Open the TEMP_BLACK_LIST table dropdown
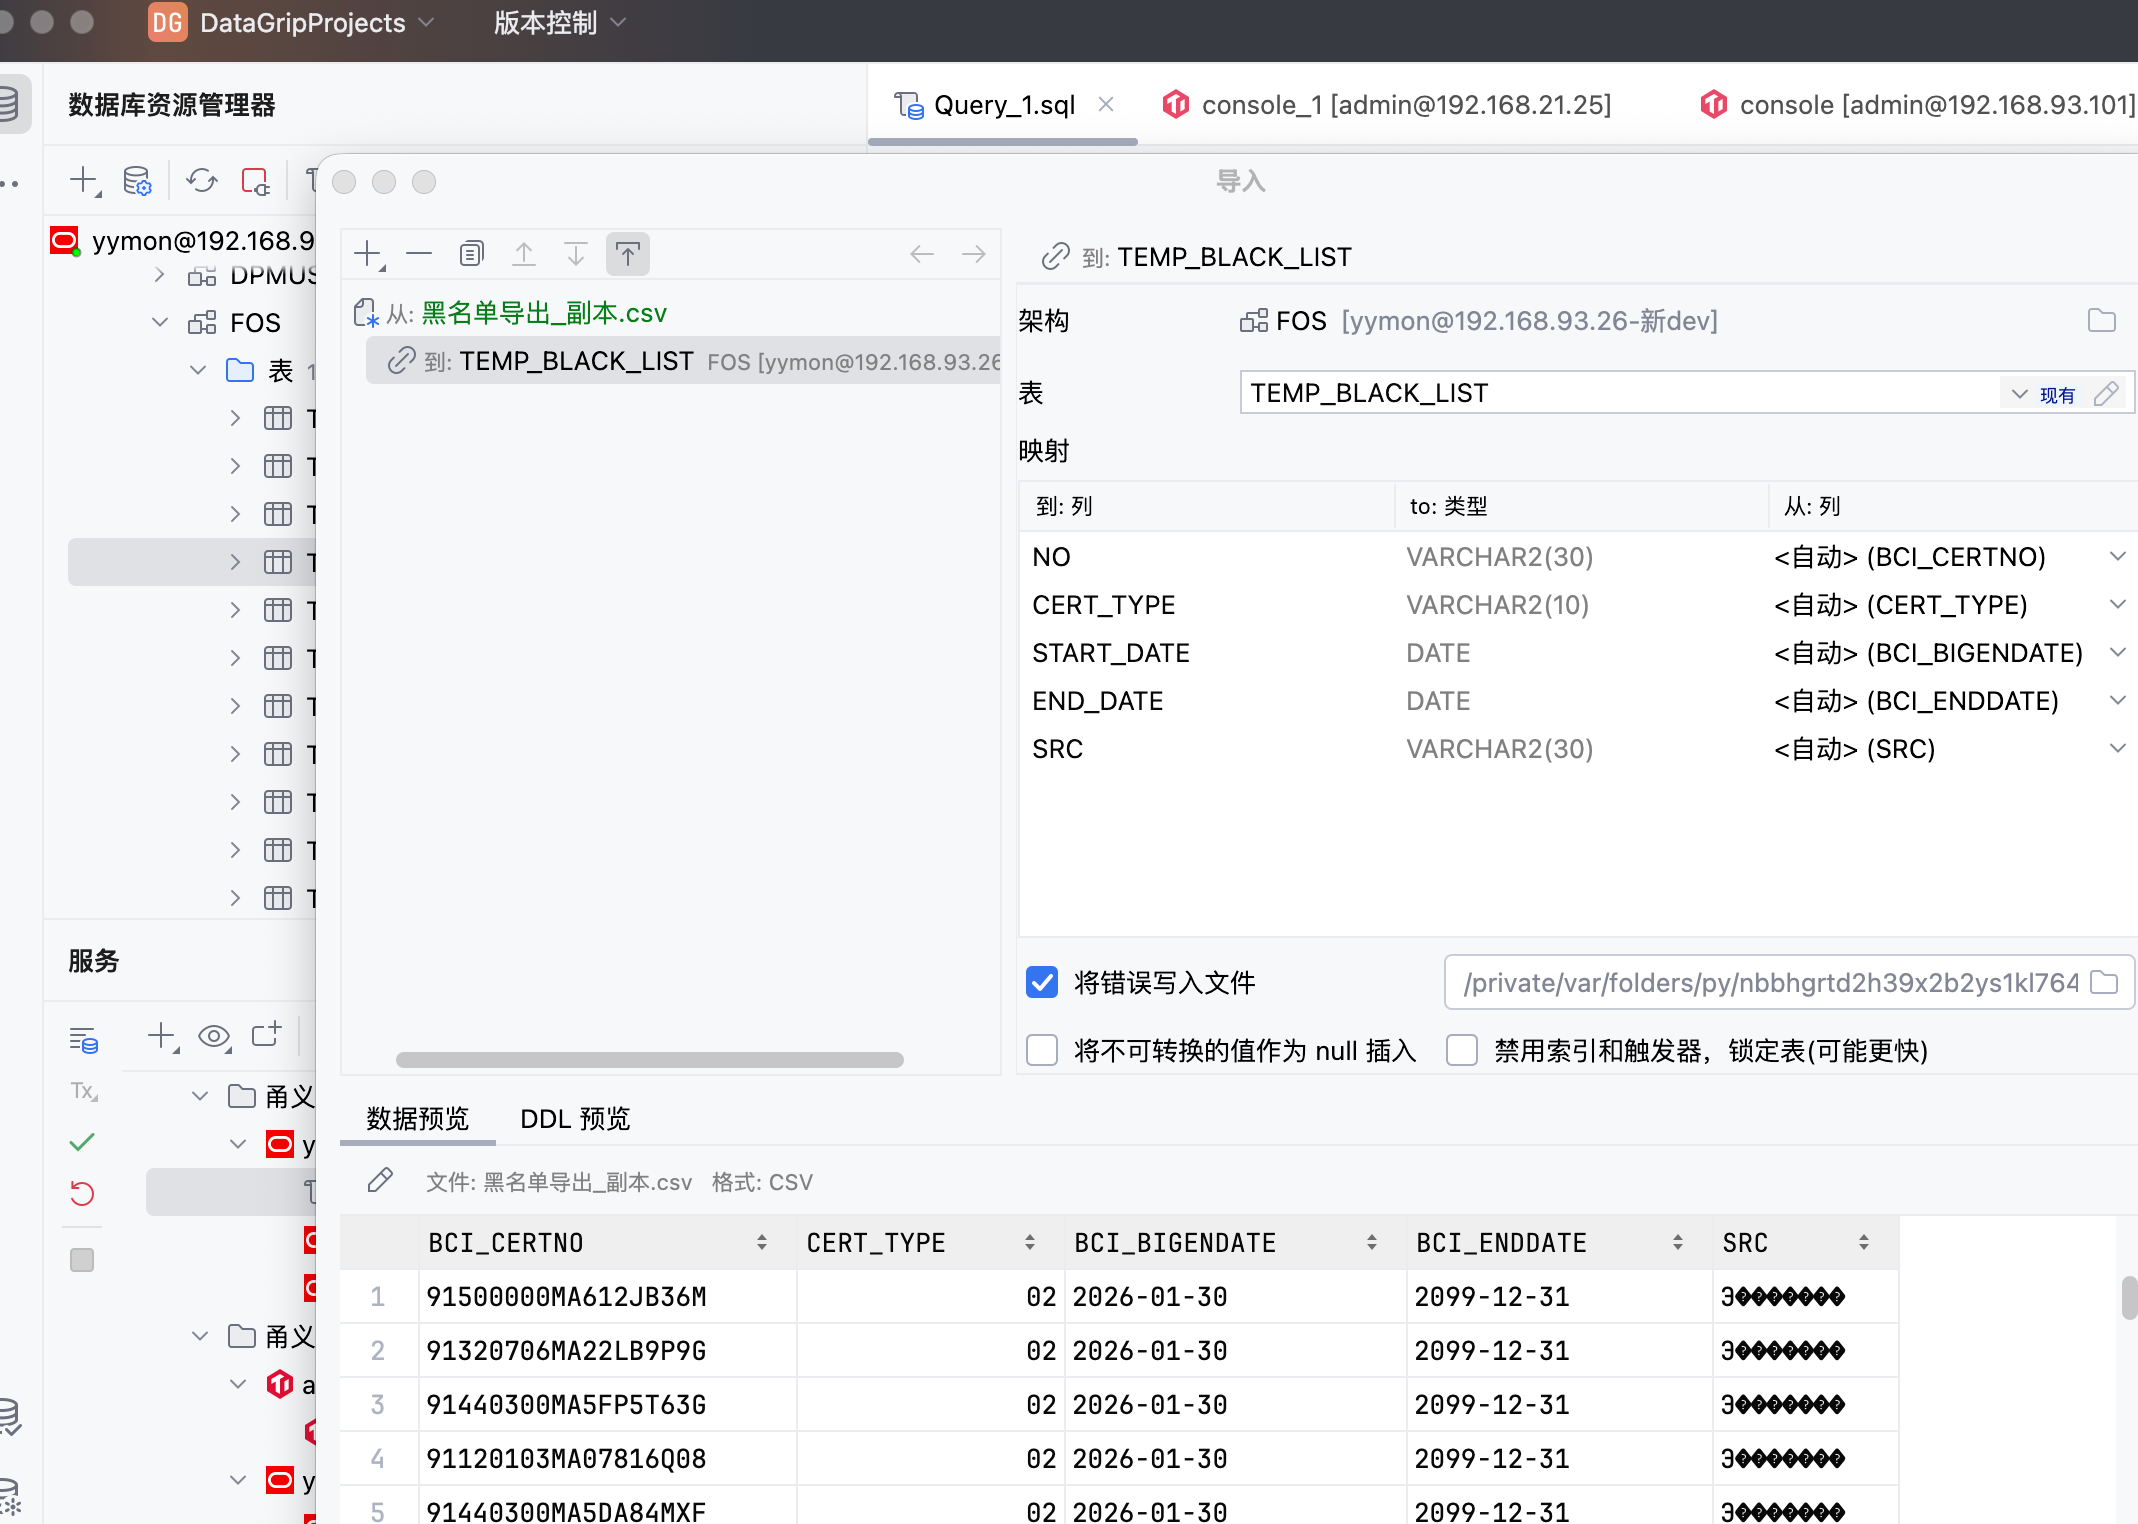This screenshot has height=1524, width=2138. pos(2019,394)
